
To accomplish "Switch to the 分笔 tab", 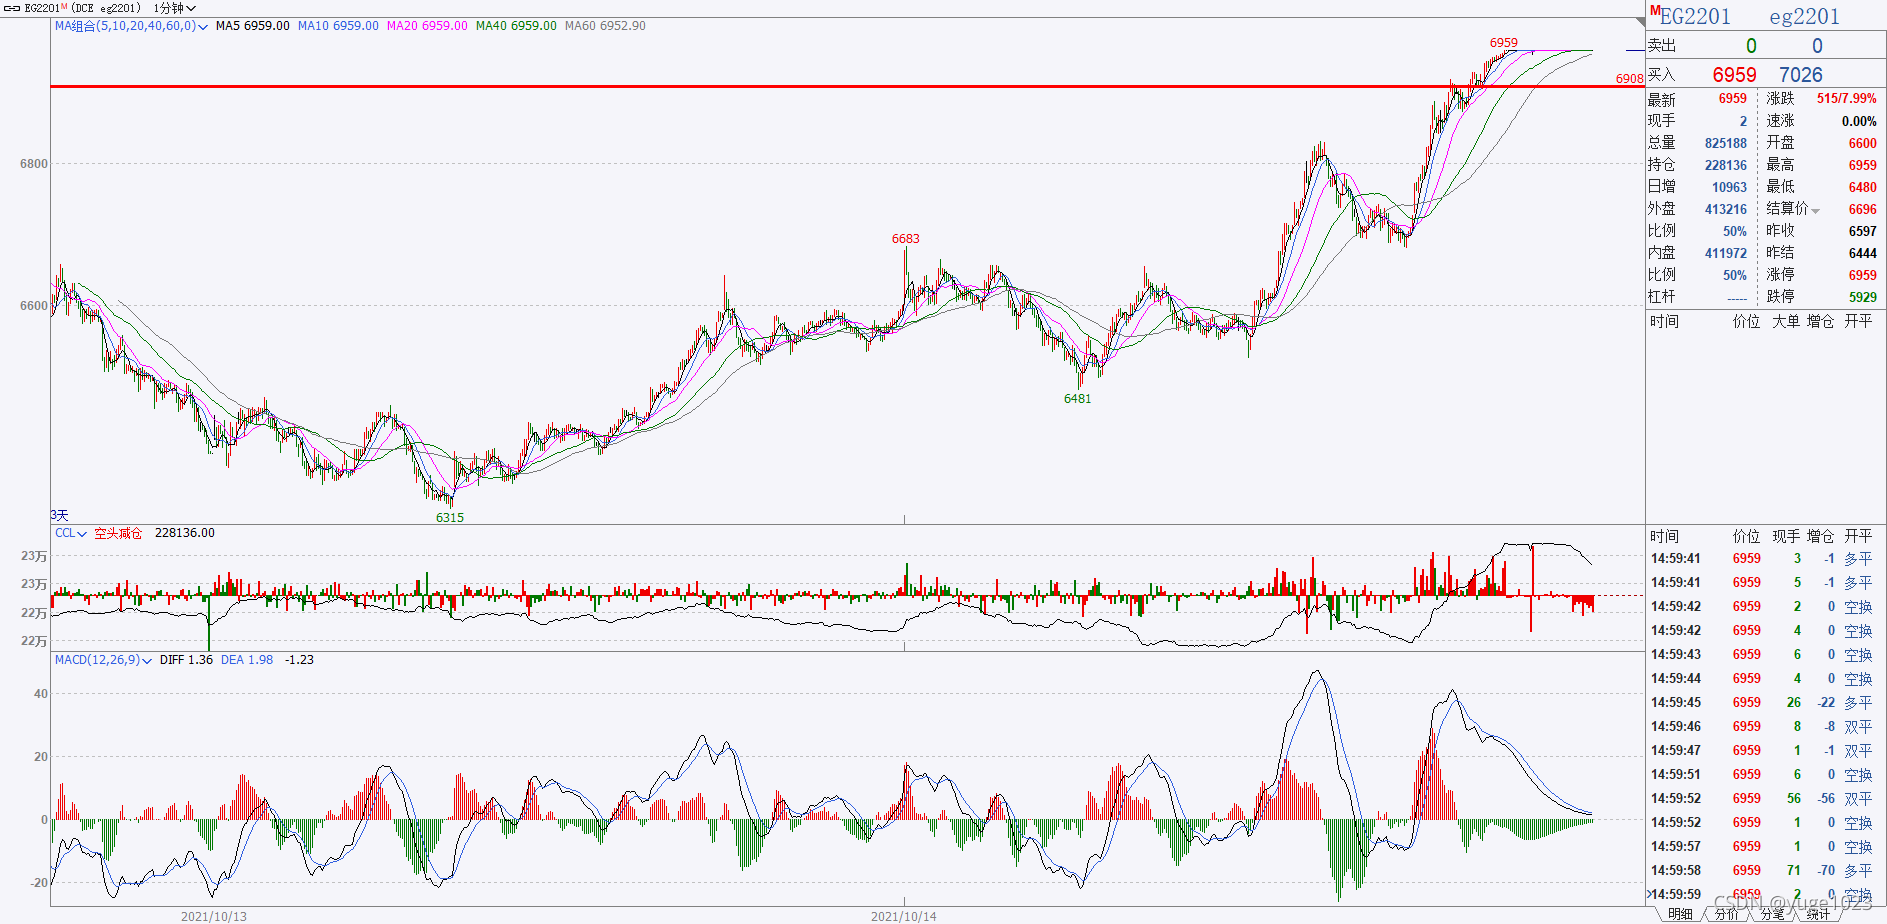I will pyautogui.click(x=1772, y=914).
